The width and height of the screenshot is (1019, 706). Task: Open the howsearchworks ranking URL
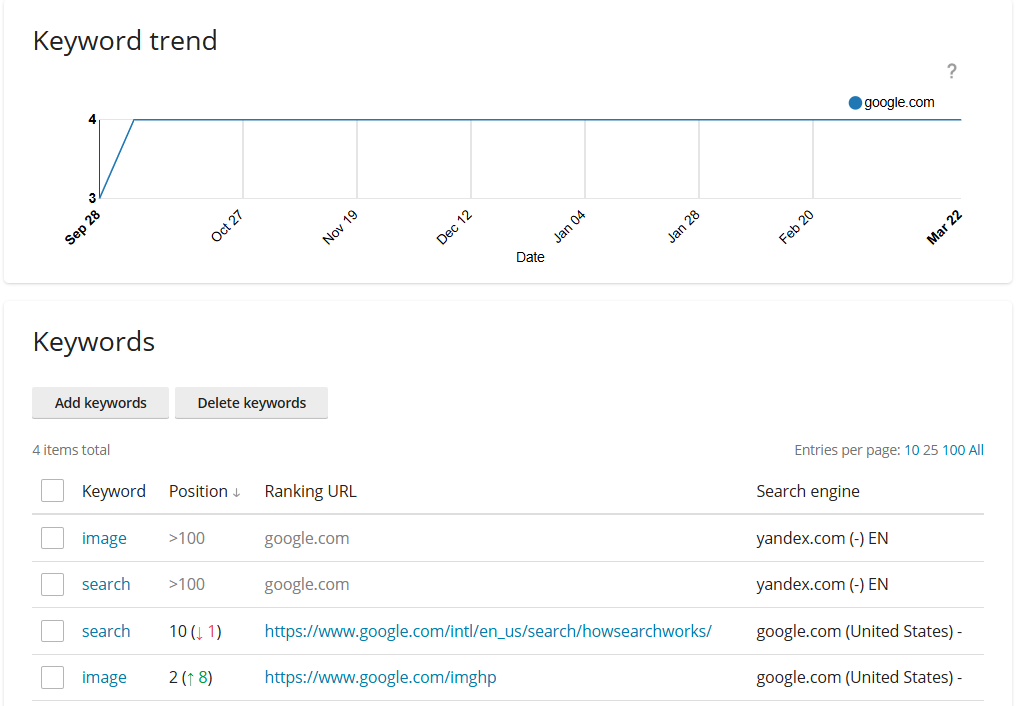(488, 631)
